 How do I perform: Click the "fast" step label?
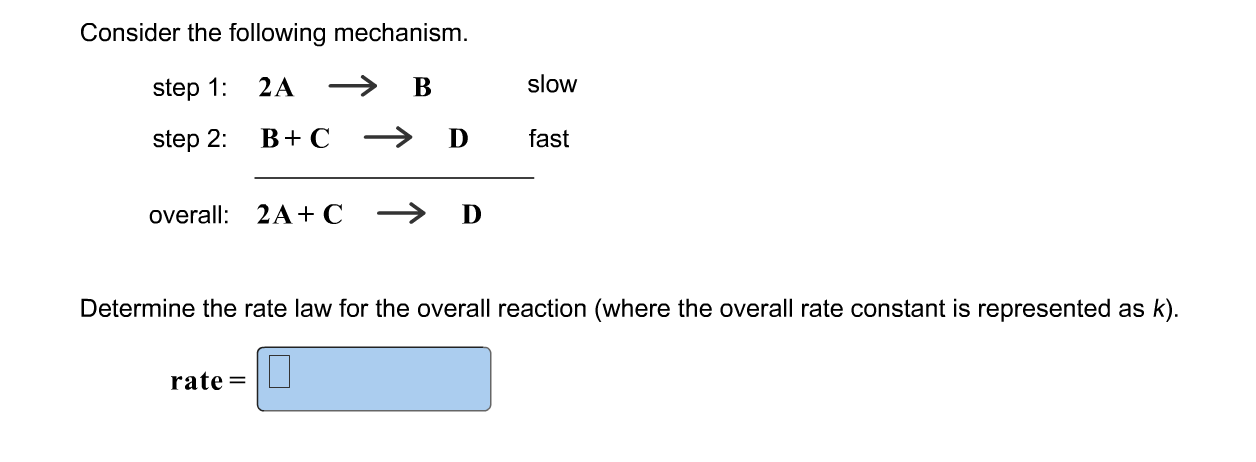click(548, 139)
